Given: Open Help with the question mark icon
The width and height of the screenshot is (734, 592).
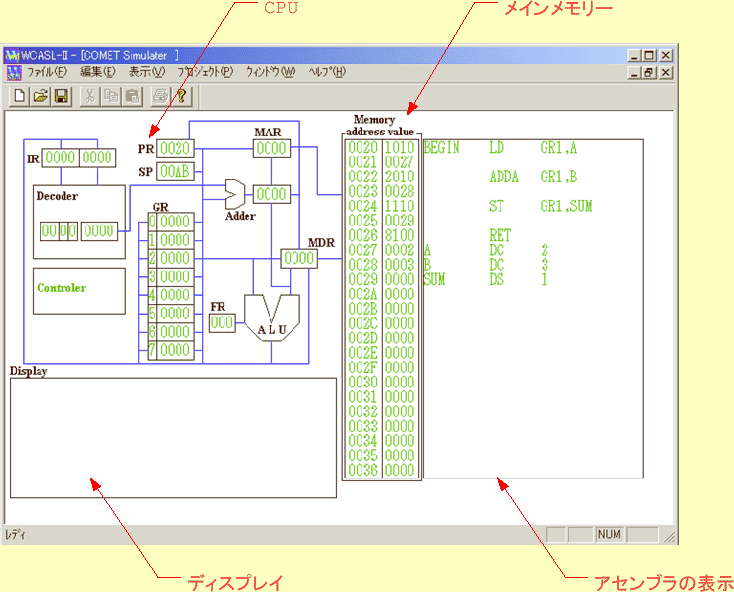Looking at the screenshot, I should 181,96.
